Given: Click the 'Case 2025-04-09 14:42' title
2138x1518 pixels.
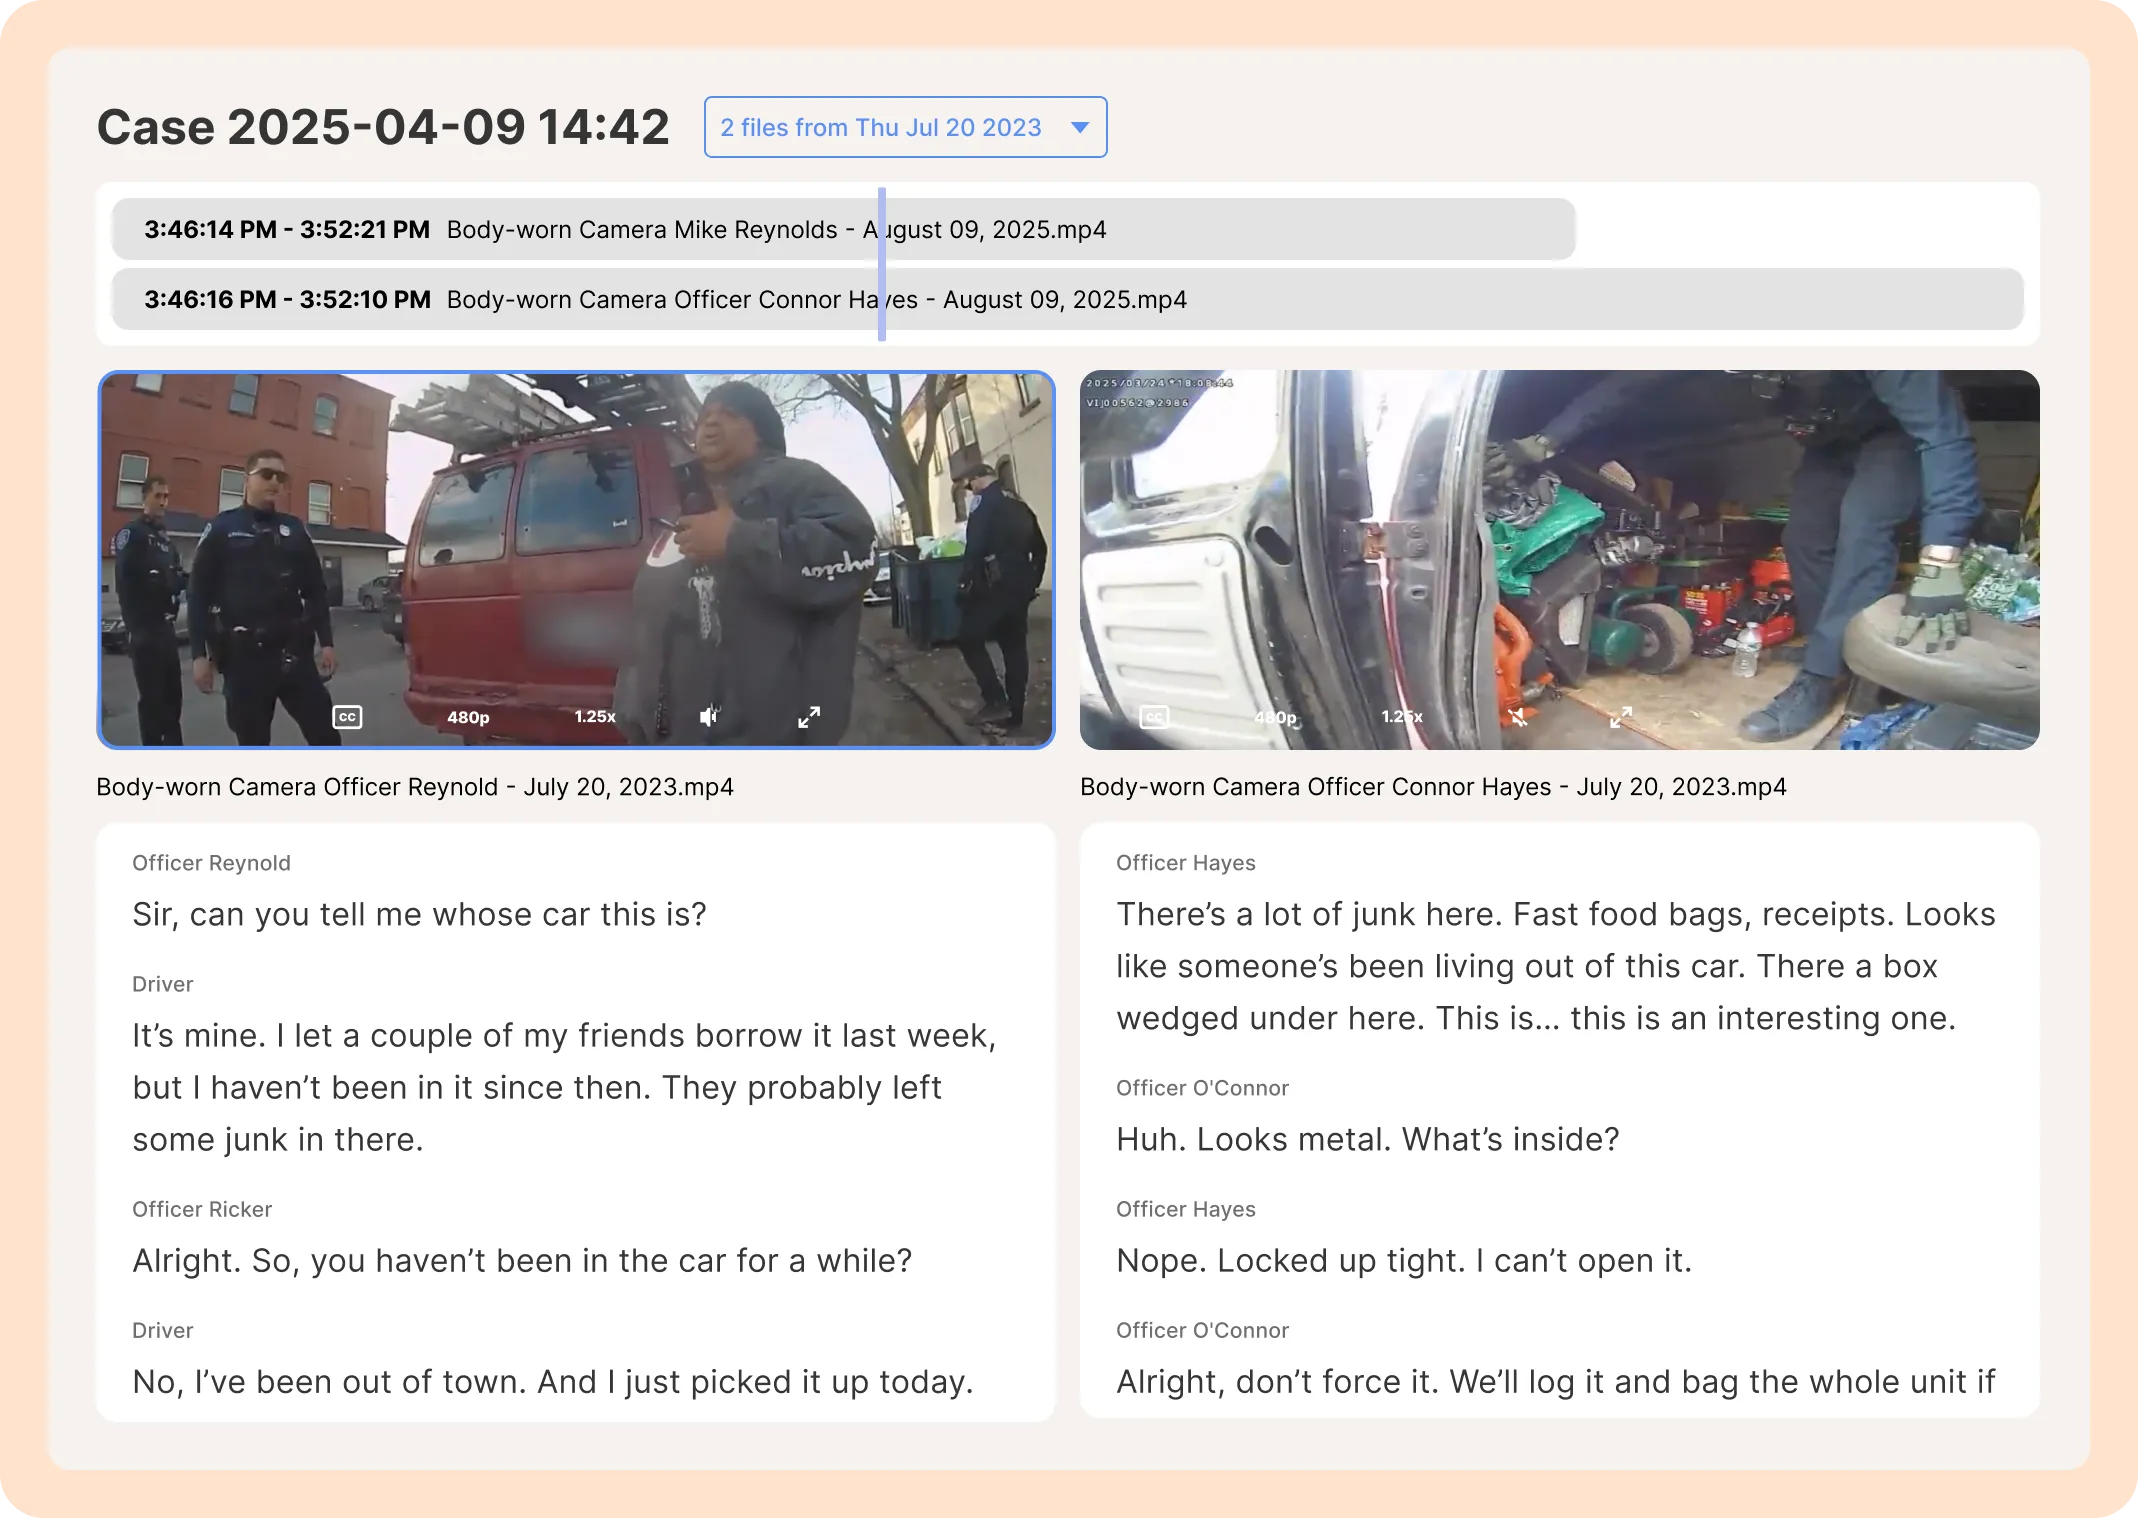Looking at the screenshot, I should (x=383, y=127).
